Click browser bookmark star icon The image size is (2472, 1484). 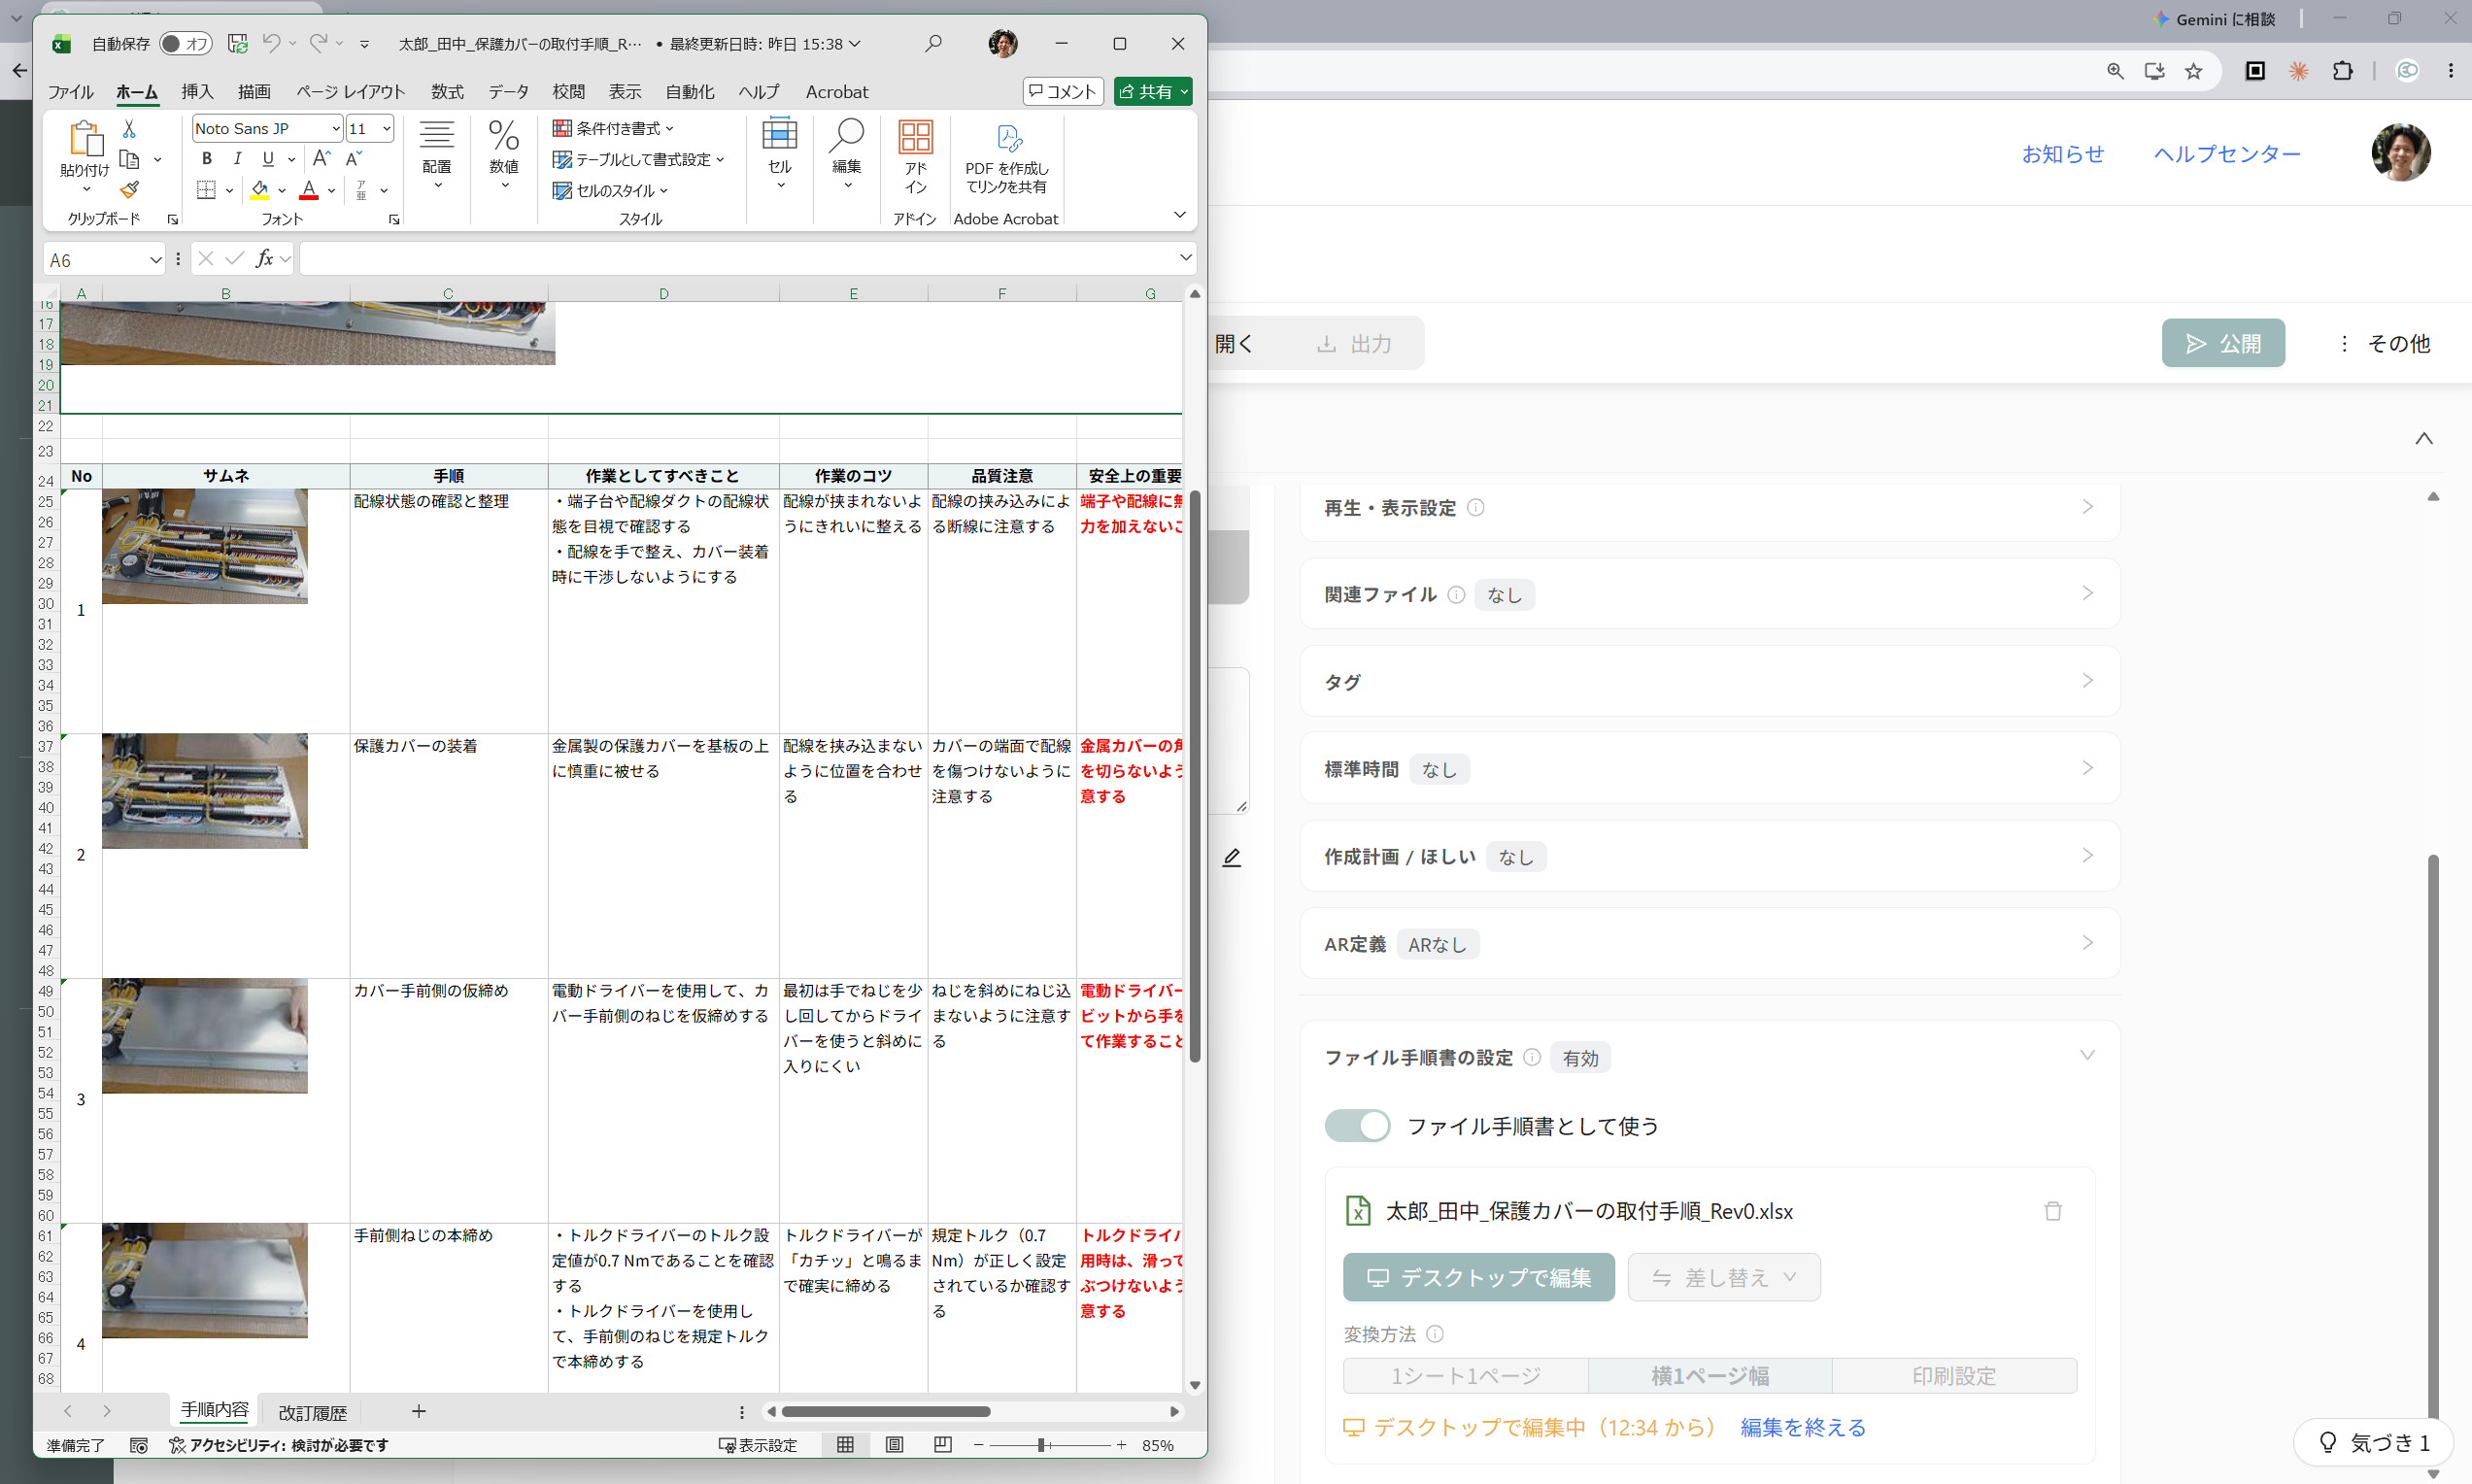pos(2193,71)
